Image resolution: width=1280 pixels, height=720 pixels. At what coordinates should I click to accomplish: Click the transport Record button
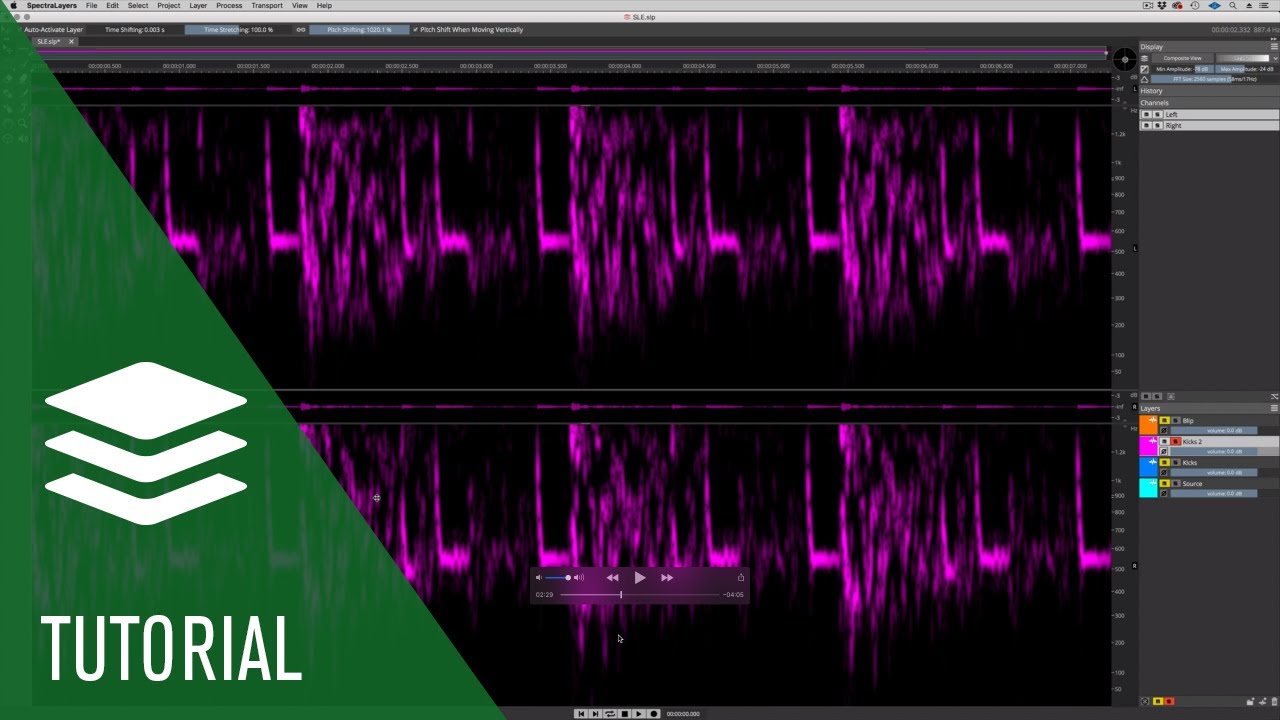click(x=654, y=713)
